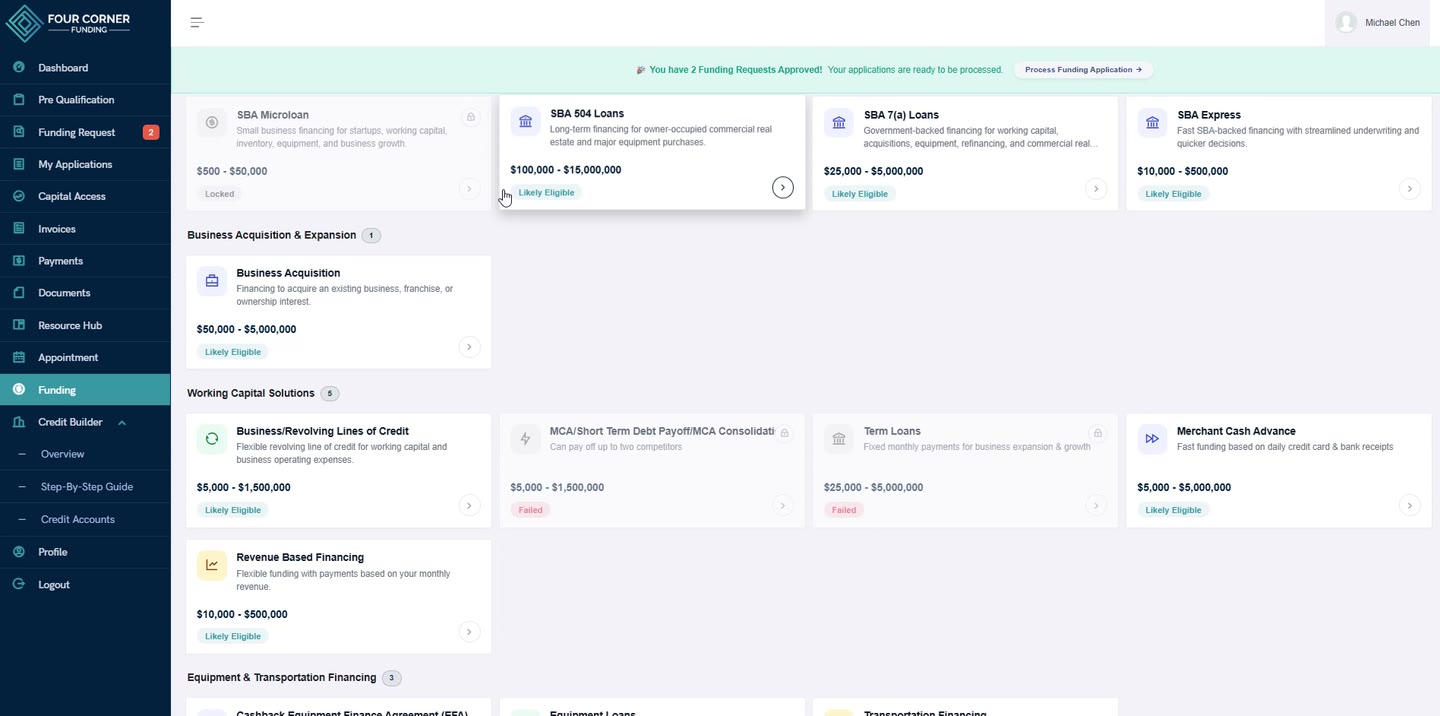Open Revenue Based Financing arrow button

pos(469,631)
